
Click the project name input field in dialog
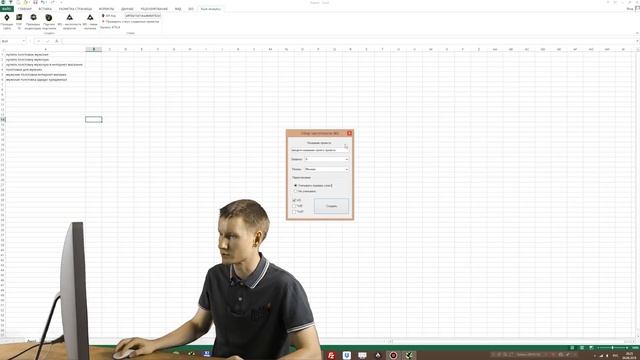(320, 150)
